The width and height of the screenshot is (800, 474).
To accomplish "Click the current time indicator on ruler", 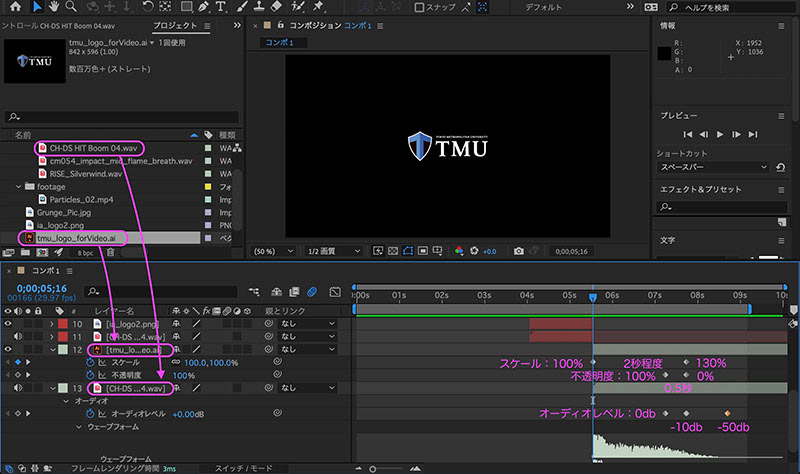I will (x=593, y=297).
